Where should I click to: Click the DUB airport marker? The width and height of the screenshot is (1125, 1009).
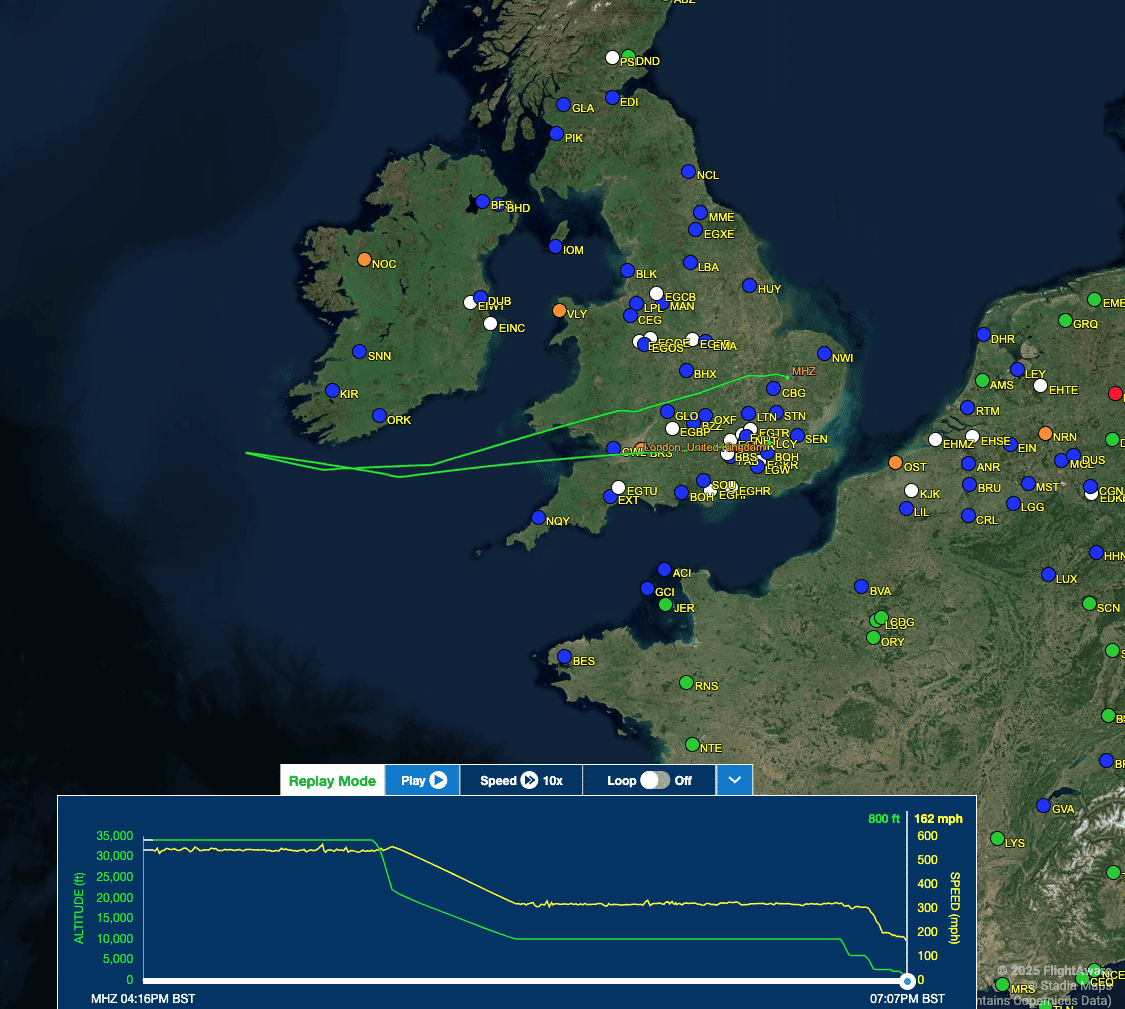tap(480, 298)
